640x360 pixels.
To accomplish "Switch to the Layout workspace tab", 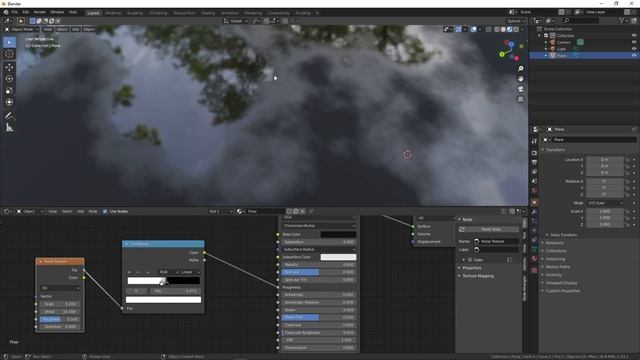I will coord(93,13).
